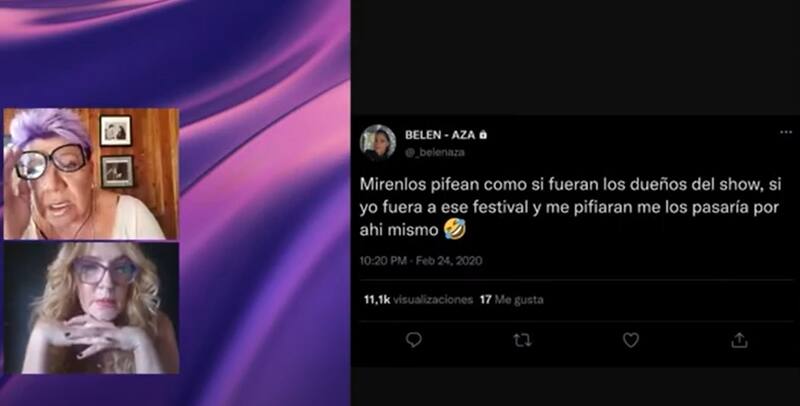Click the @_belenaza handle
Screen dimensions: 800x406
click(435, 153)
